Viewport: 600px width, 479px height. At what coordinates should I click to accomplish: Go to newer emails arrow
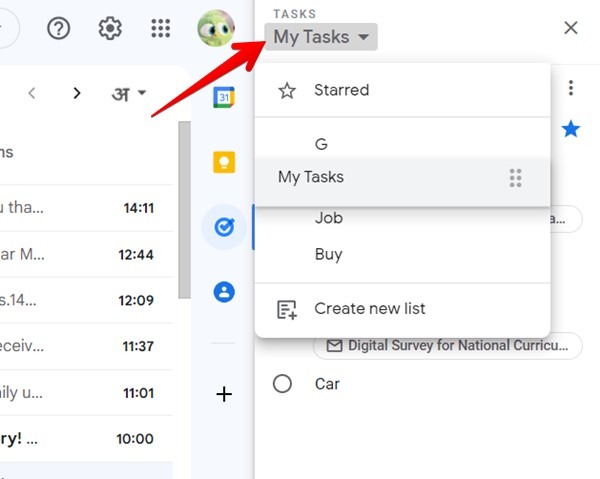[32, 93]
